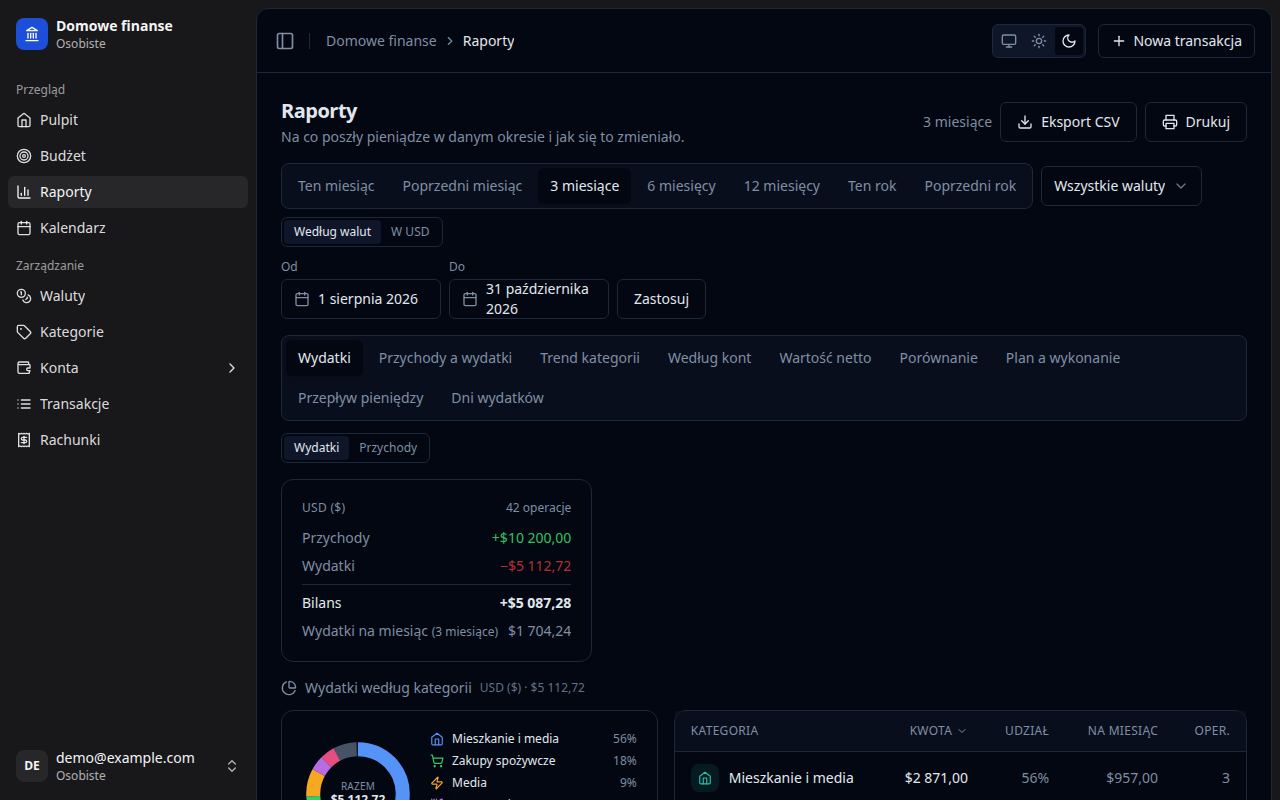Select the Poprzedni rok period
Image resolution: width=1280 pixels, height=800 pixels.
tap(970, 186)
